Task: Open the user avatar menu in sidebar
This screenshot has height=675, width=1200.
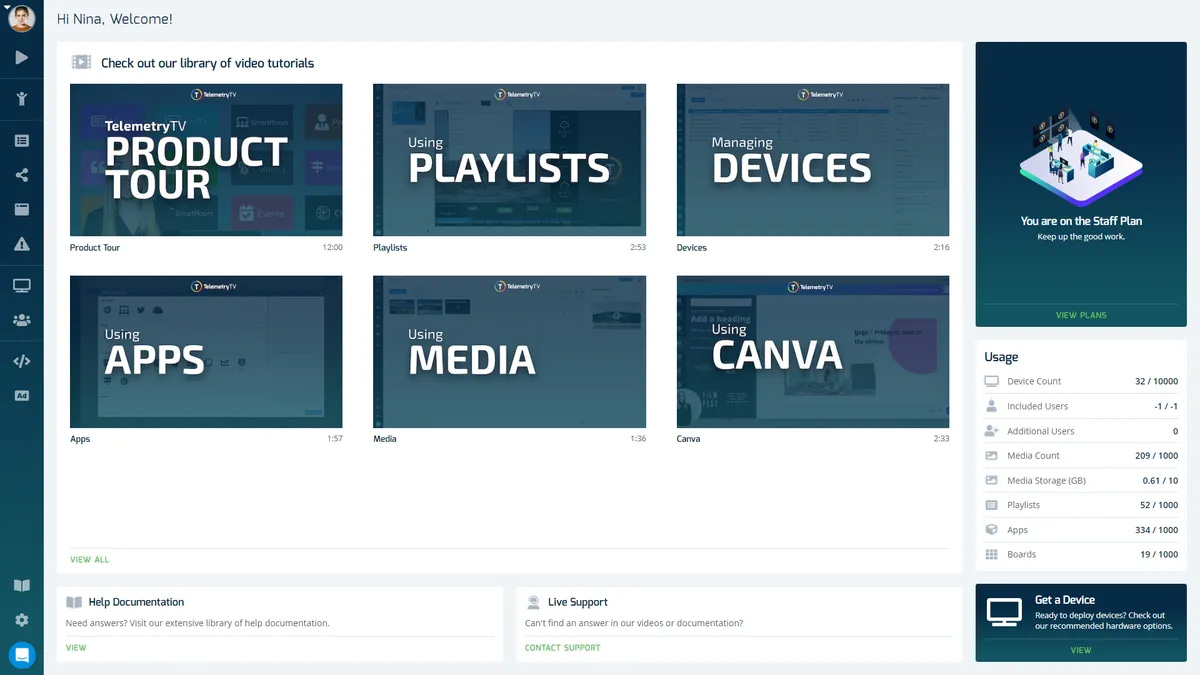Action: [x=21, y=18]
